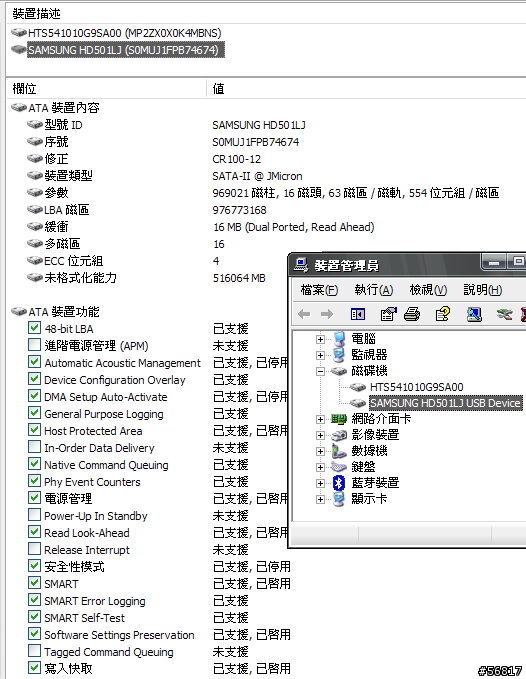Click the value SATA-II @ JMicron

click(x=257, y=176)
